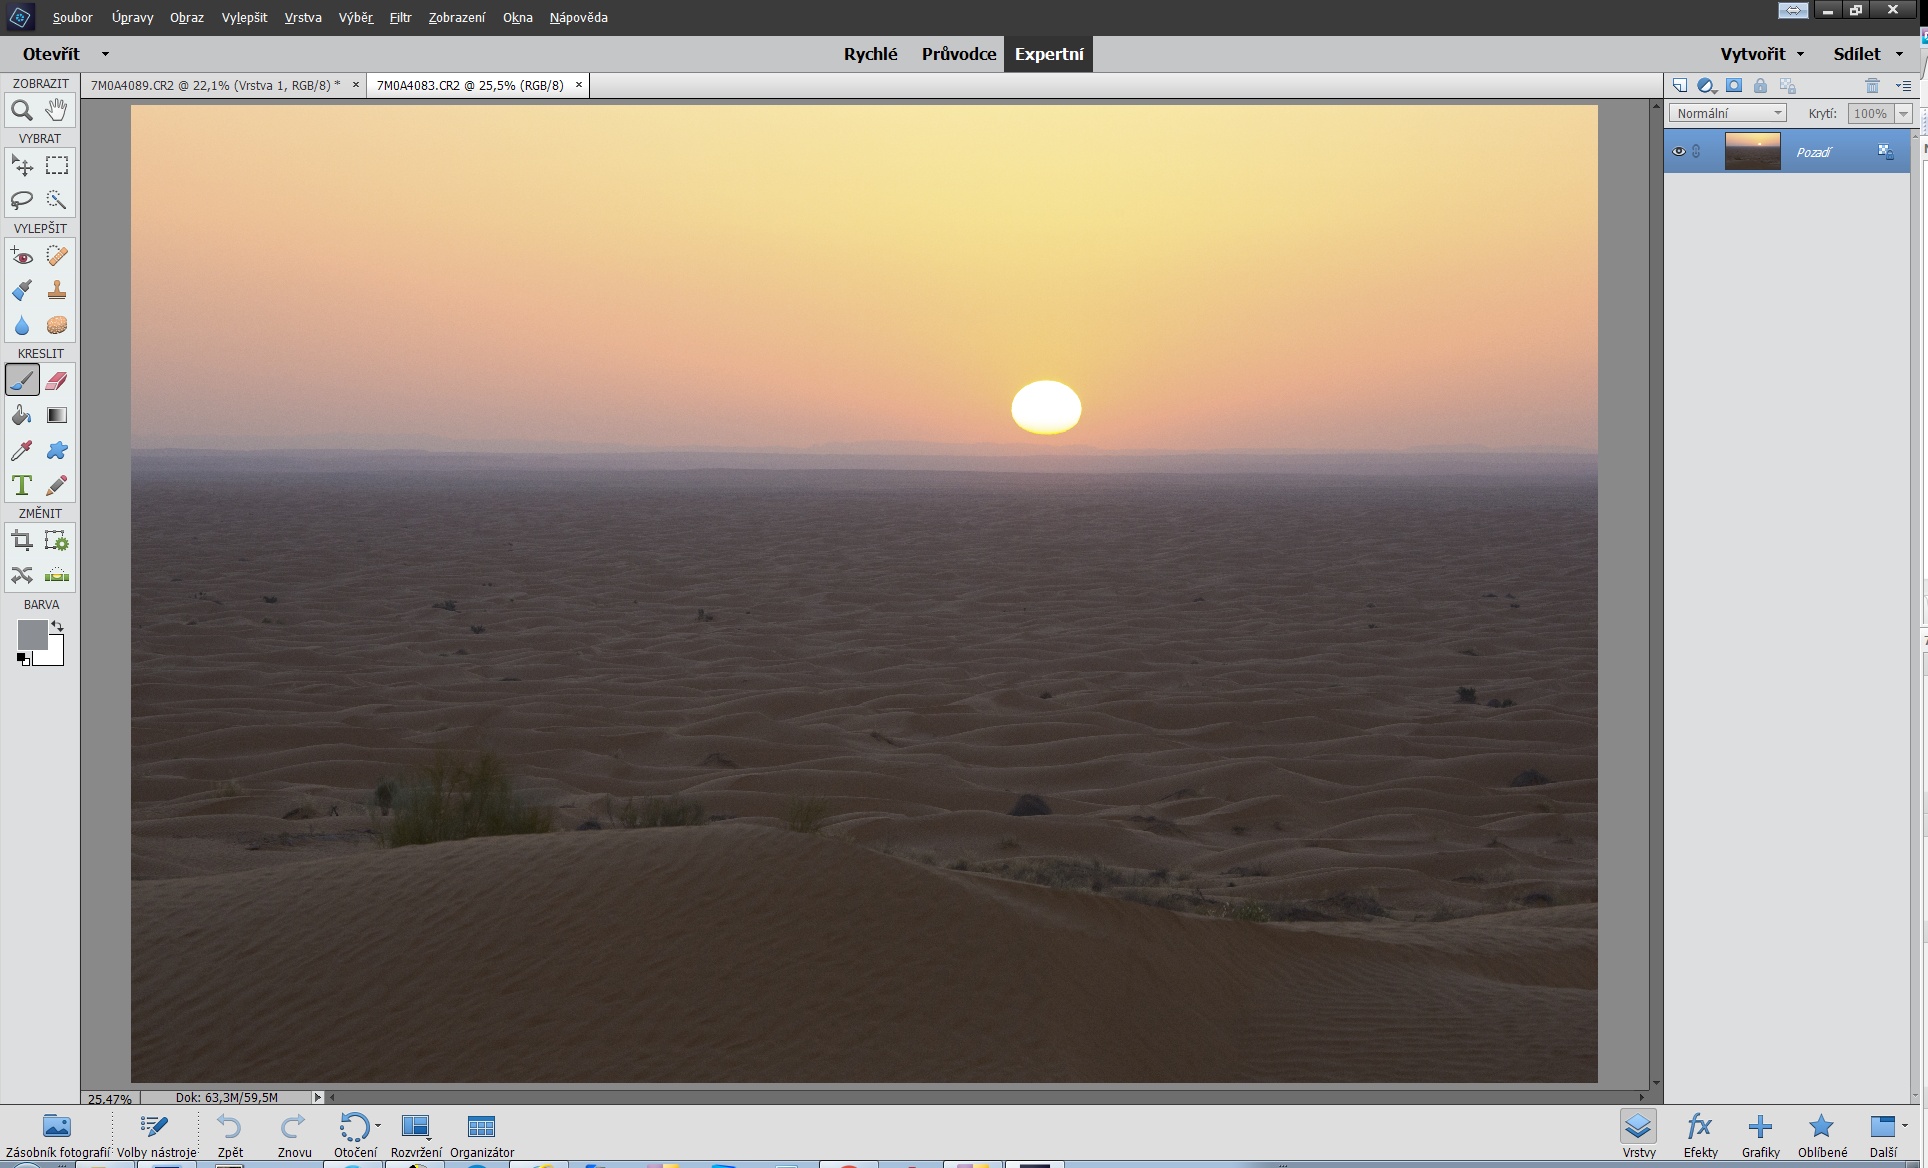Screen dimensions: 1928x1168
Task: Activate the Gradient tool
Action: [x=57, y=416]
